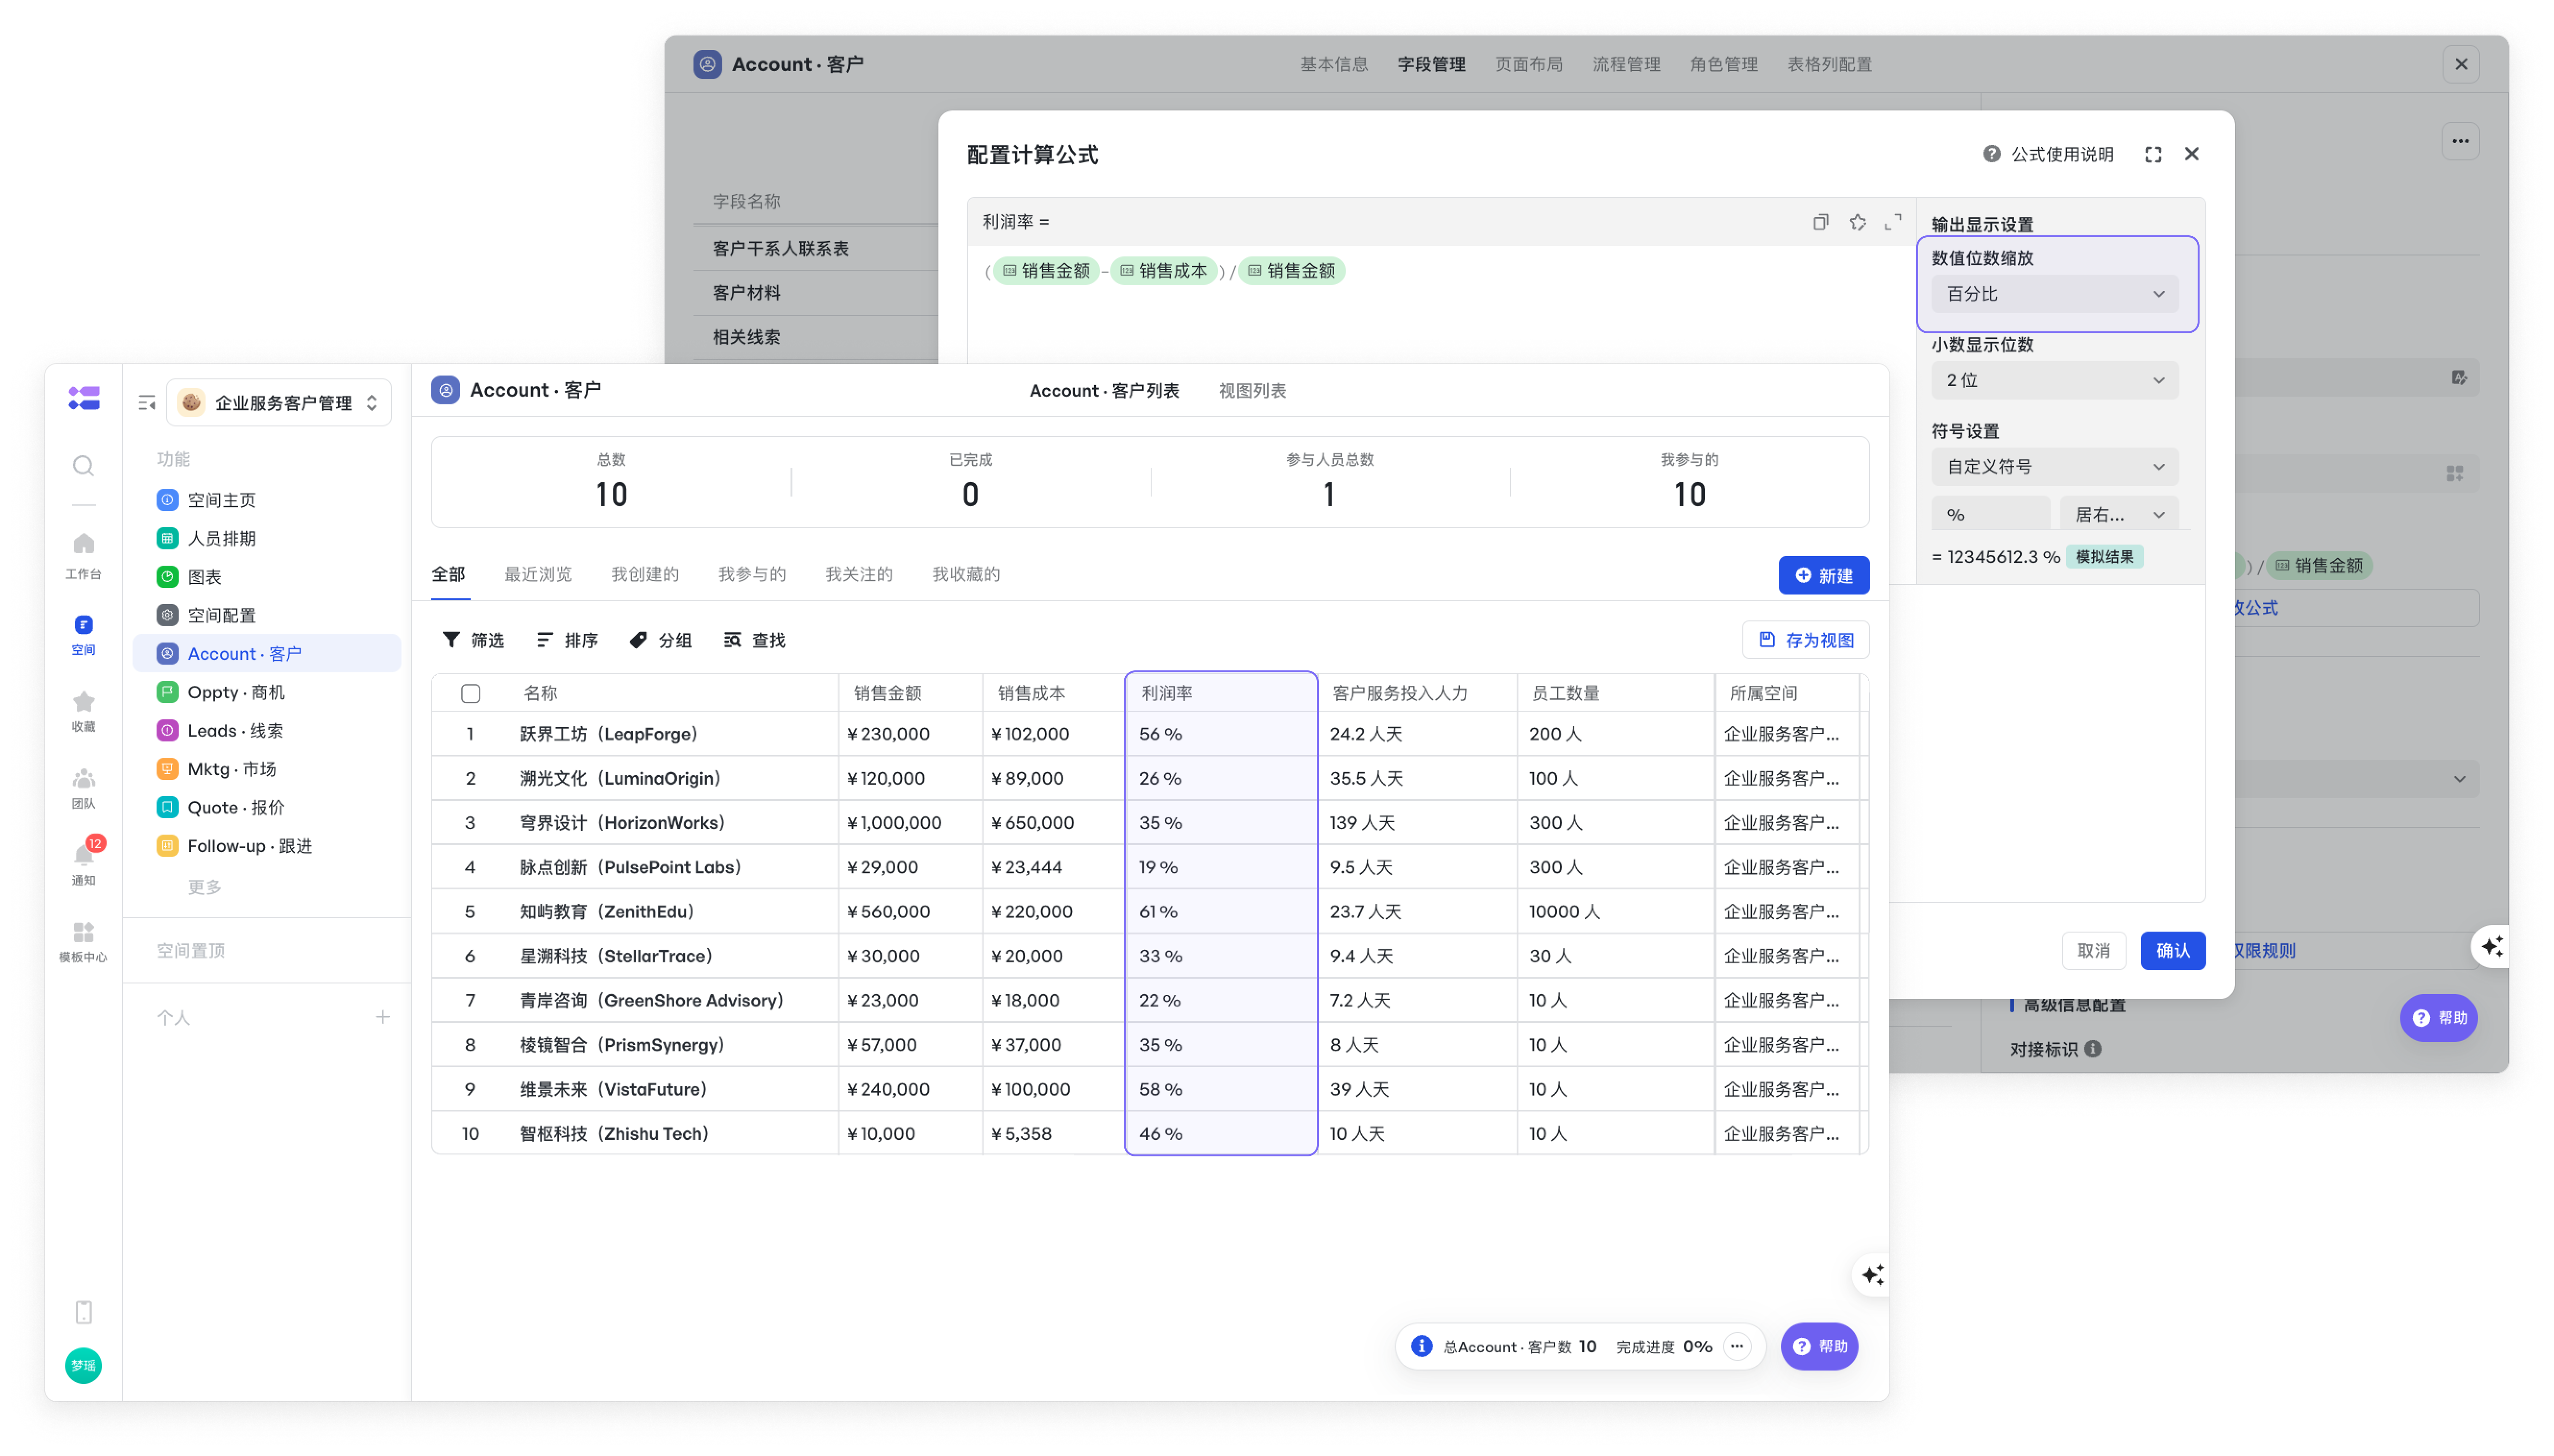This screenshot has height=1456, width=2554.
Task: Open the 工作台 workbench icon
Action: [x=83, y=555]
